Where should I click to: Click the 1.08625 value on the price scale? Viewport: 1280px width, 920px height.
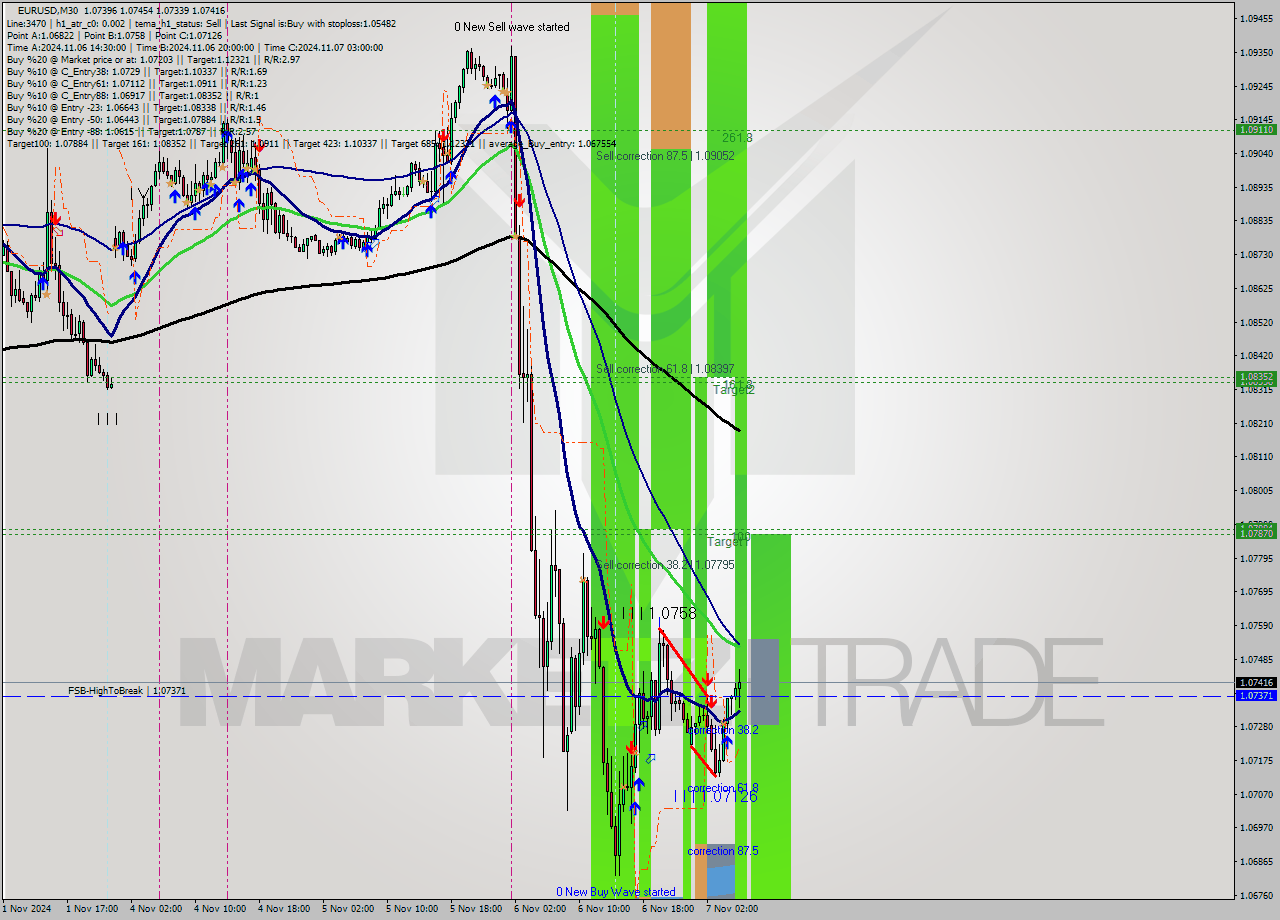click(x=1257, y=288)
